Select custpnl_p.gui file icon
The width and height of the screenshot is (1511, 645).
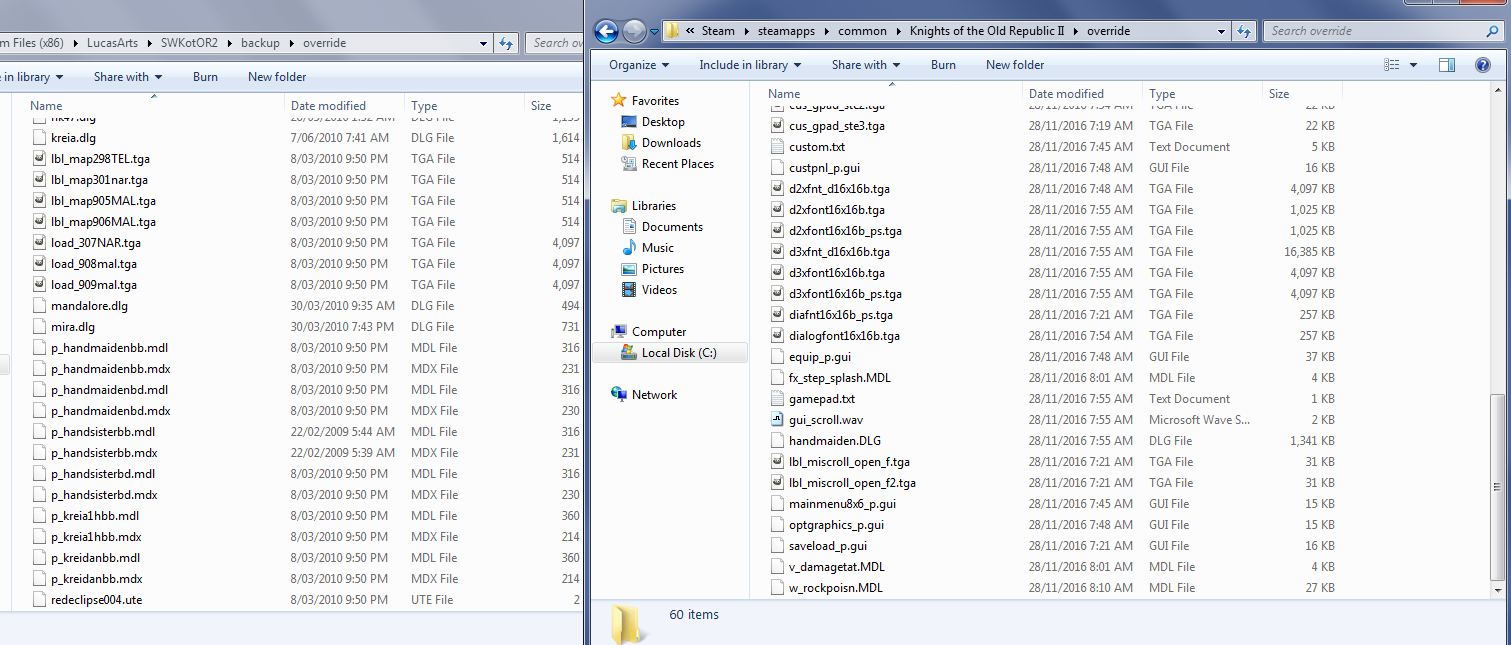point(778,168)
